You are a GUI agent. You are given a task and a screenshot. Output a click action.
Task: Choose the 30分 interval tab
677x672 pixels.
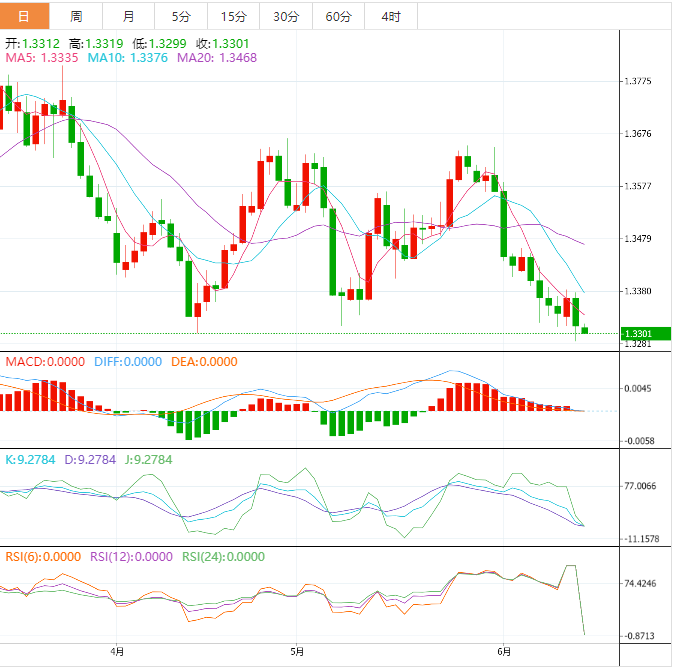[286, 16]
